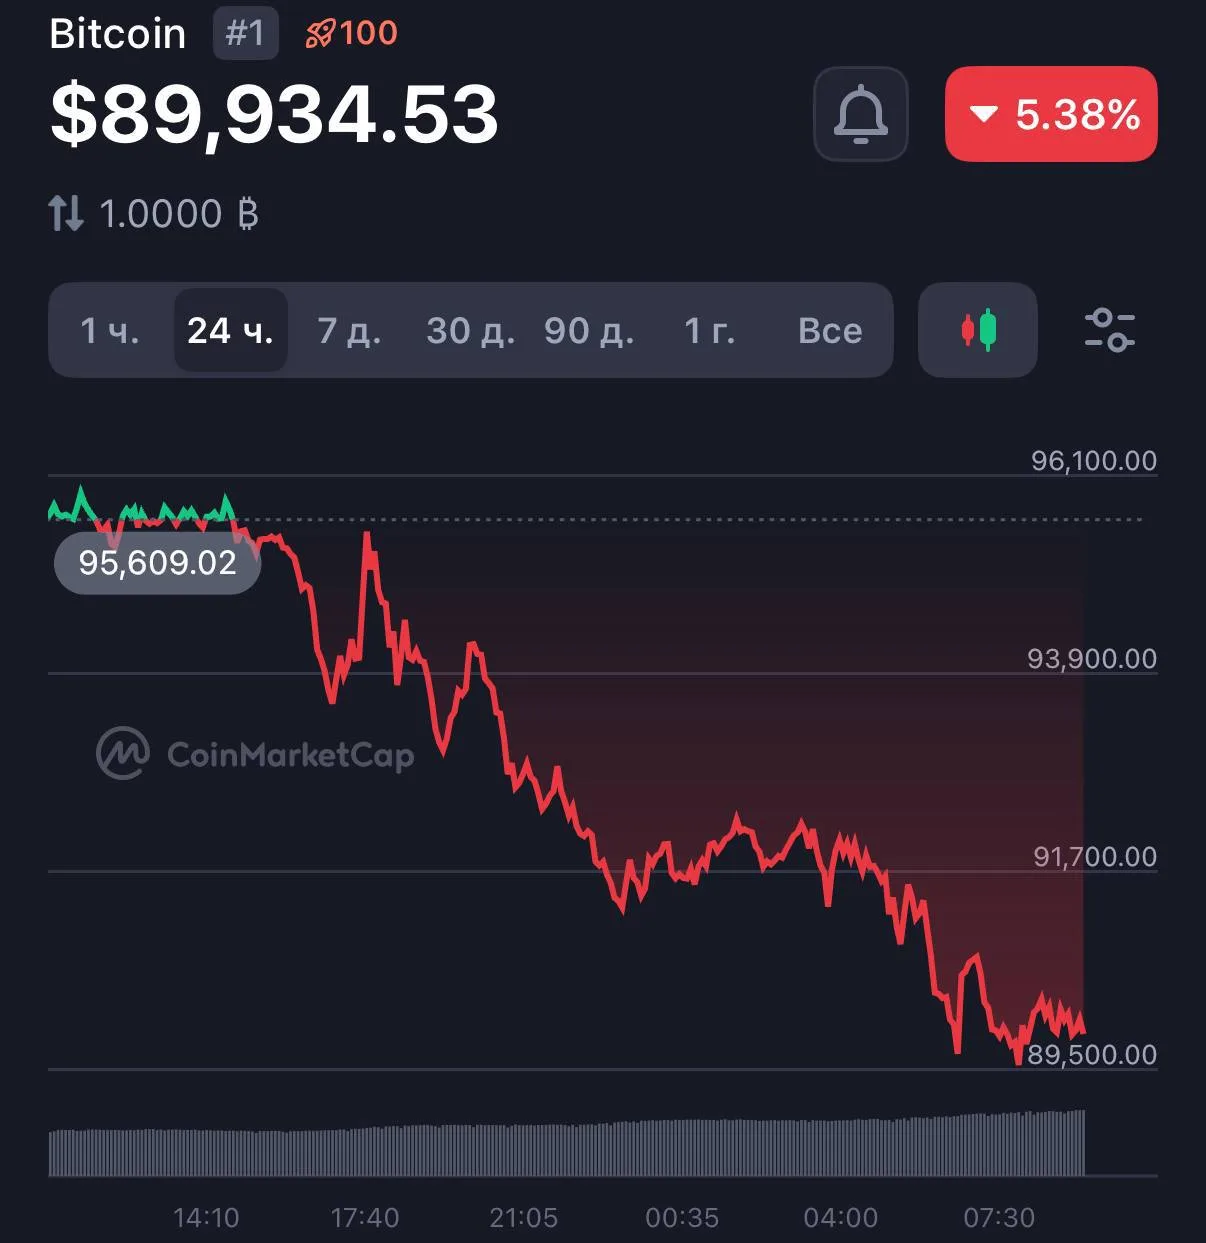This screenshot has height=1243, width=1206.
Task: Show the 1 г. yearly chart
Action: 709,330
